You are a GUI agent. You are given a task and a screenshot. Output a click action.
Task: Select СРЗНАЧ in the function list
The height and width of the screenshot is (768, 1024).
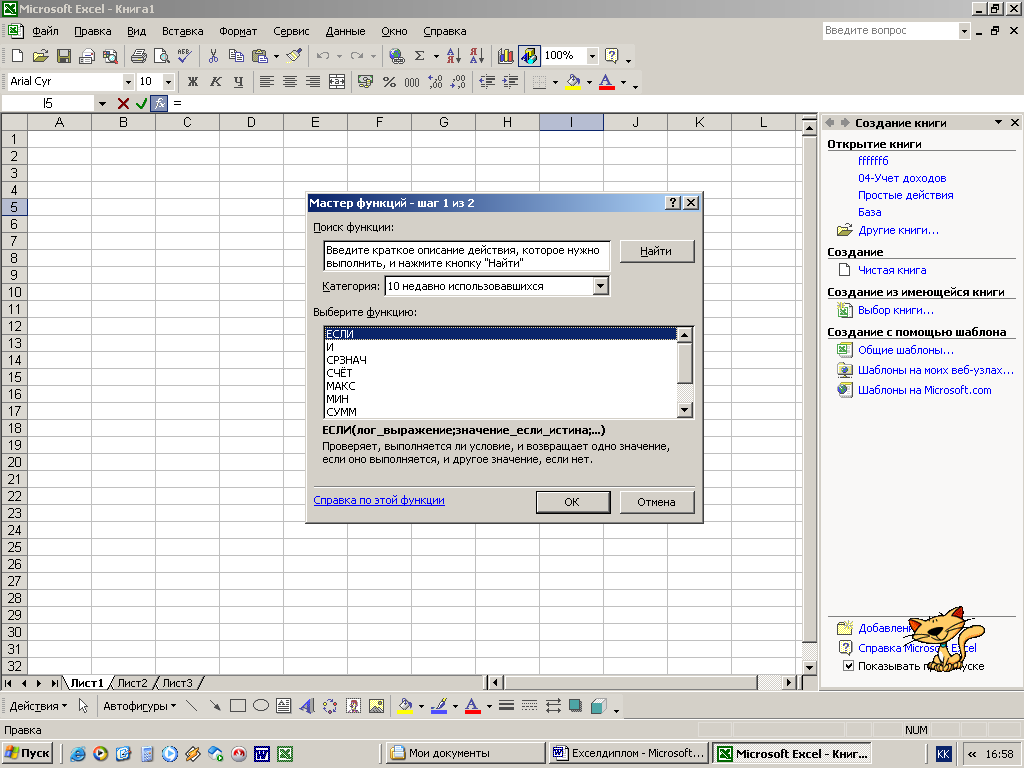[500, 360]
